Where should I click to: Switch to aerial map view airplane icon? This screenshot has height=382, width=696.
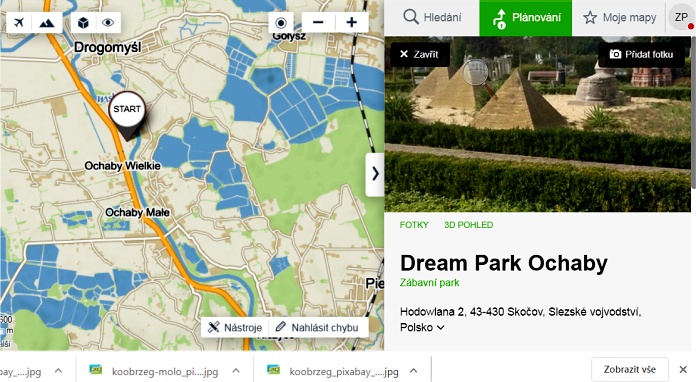coord(19,23)
